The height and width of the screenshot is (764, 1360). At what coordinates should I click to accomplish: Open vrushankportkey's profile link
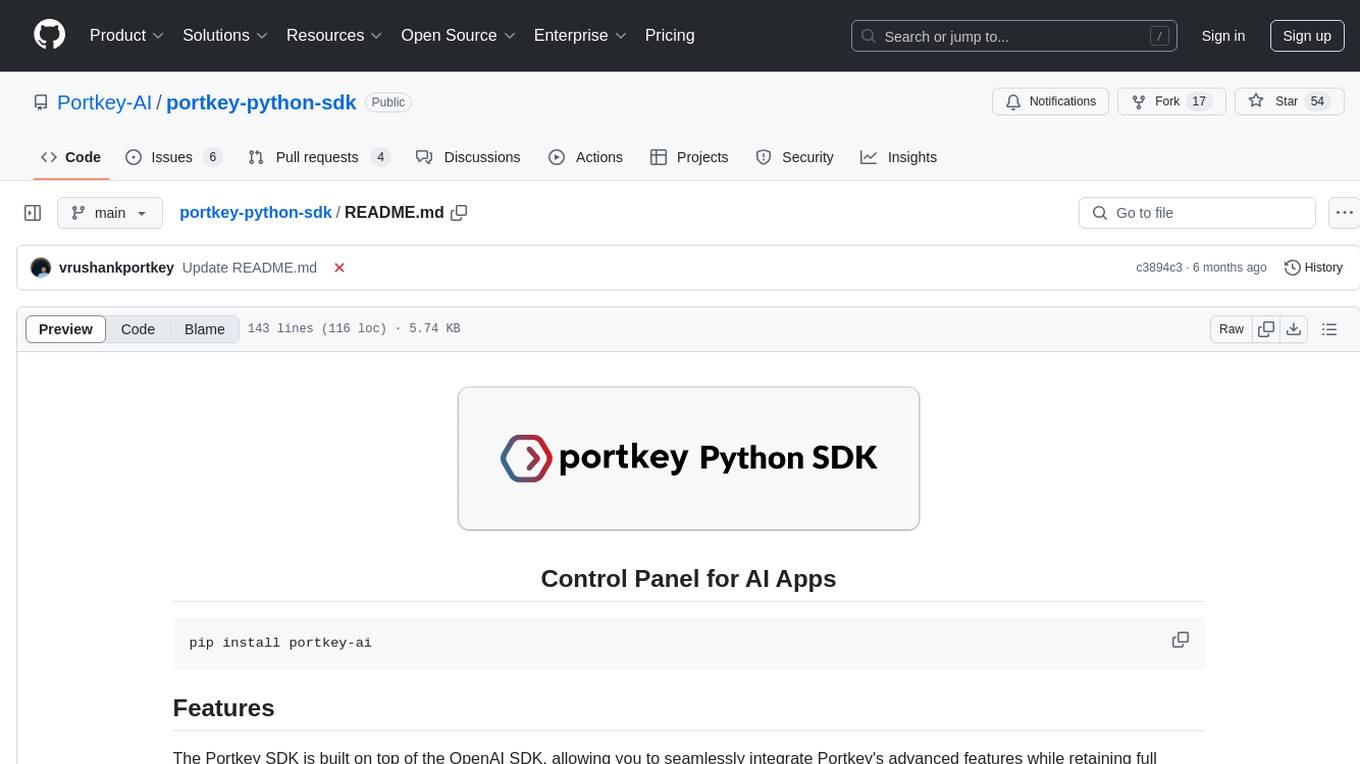(116, 268)
